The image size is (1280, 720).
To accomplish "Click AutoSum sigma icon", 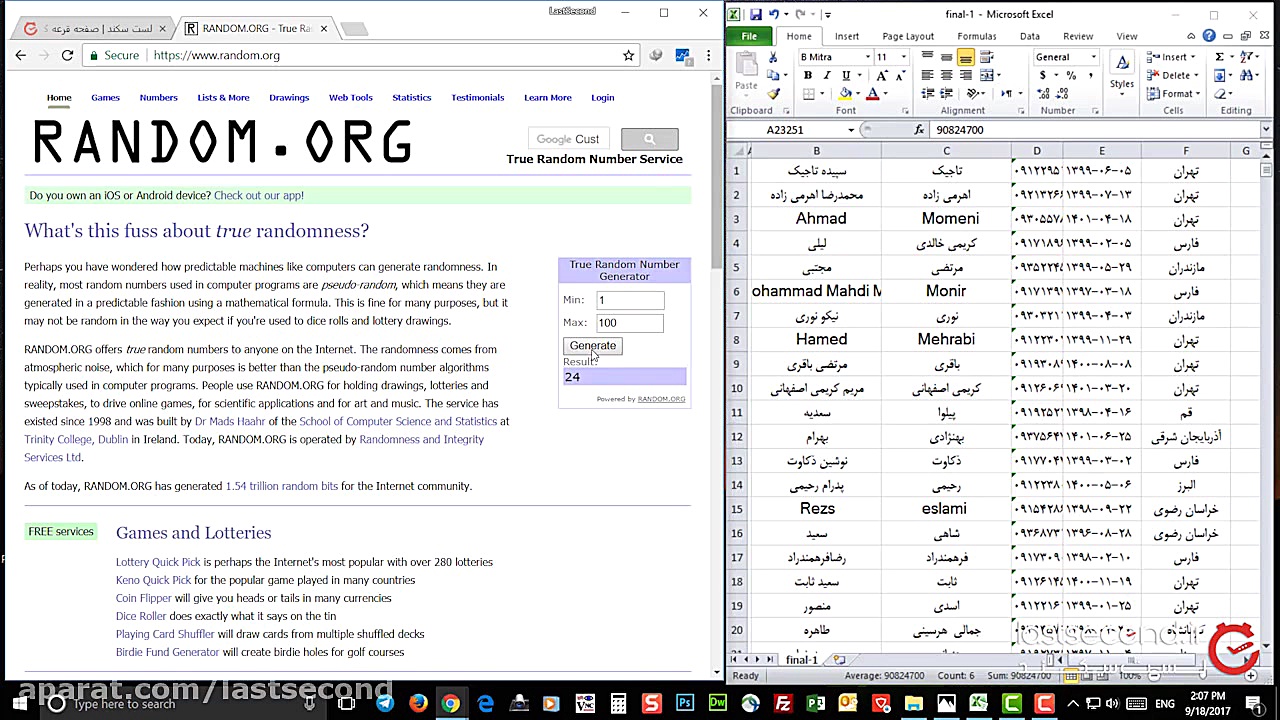I will point(1219,57).
